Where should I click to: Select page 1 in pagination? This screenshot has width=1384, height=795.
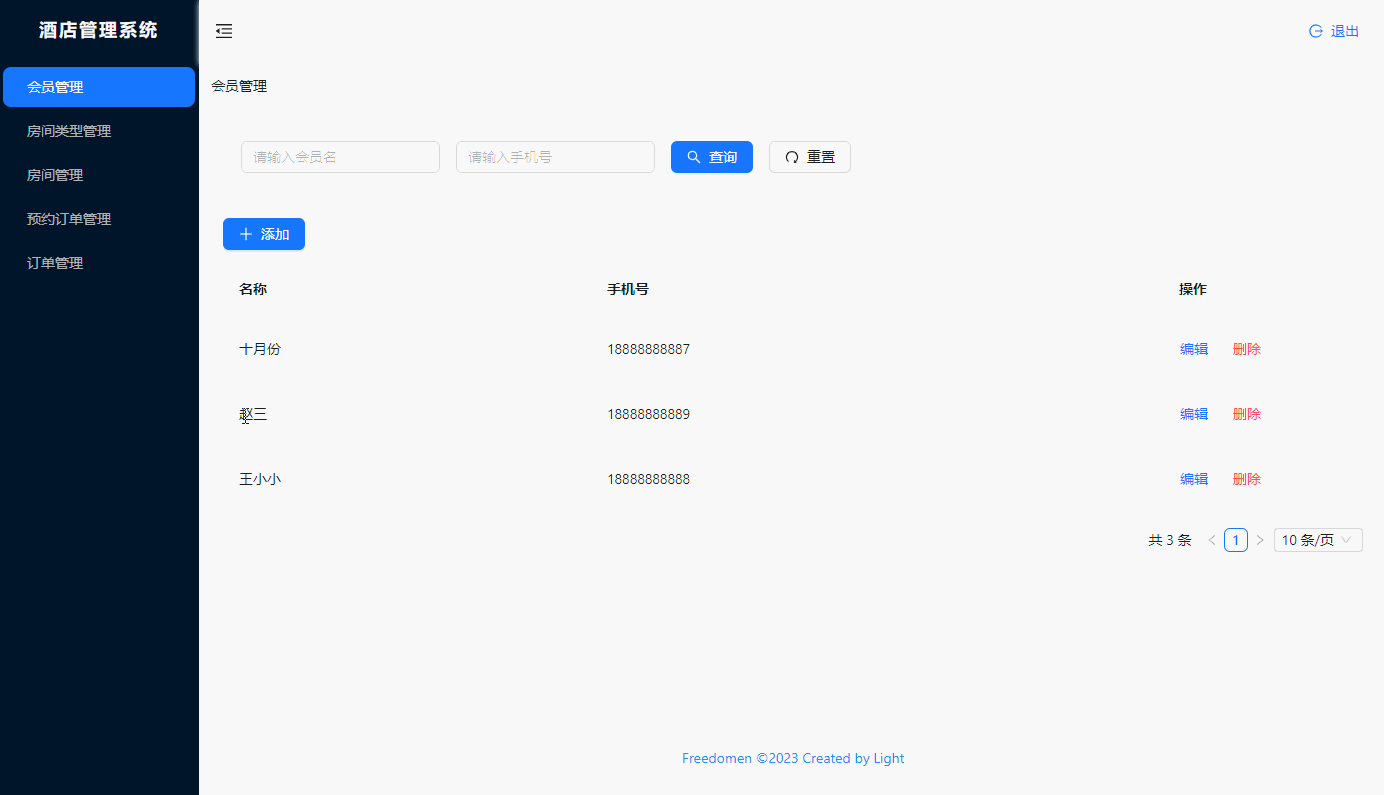[x=1236, y=540]
